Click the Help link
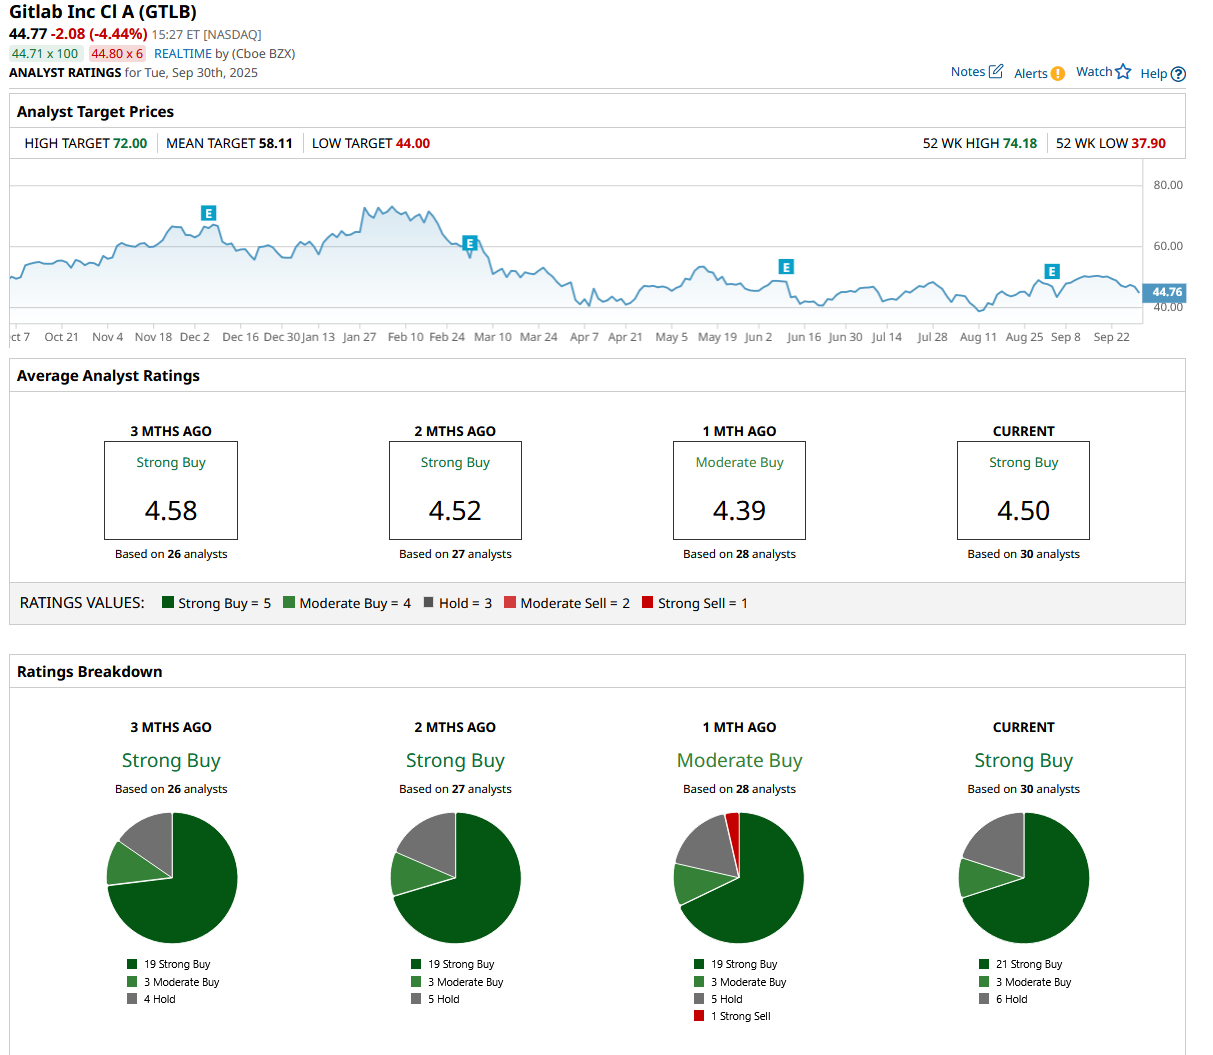This screenshot has width=1213, height=1055. click(x=1153, y=73)
